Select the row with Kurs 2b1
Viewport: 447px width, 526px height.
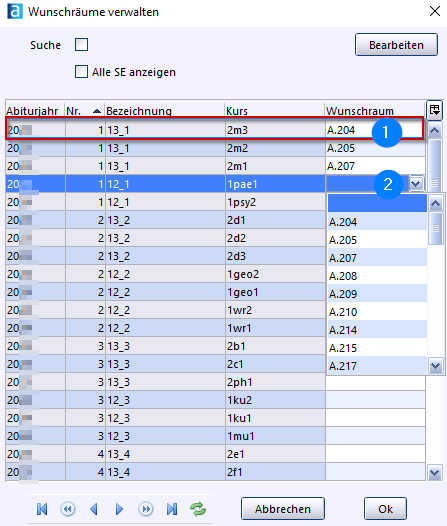click(x=166, y=346)
